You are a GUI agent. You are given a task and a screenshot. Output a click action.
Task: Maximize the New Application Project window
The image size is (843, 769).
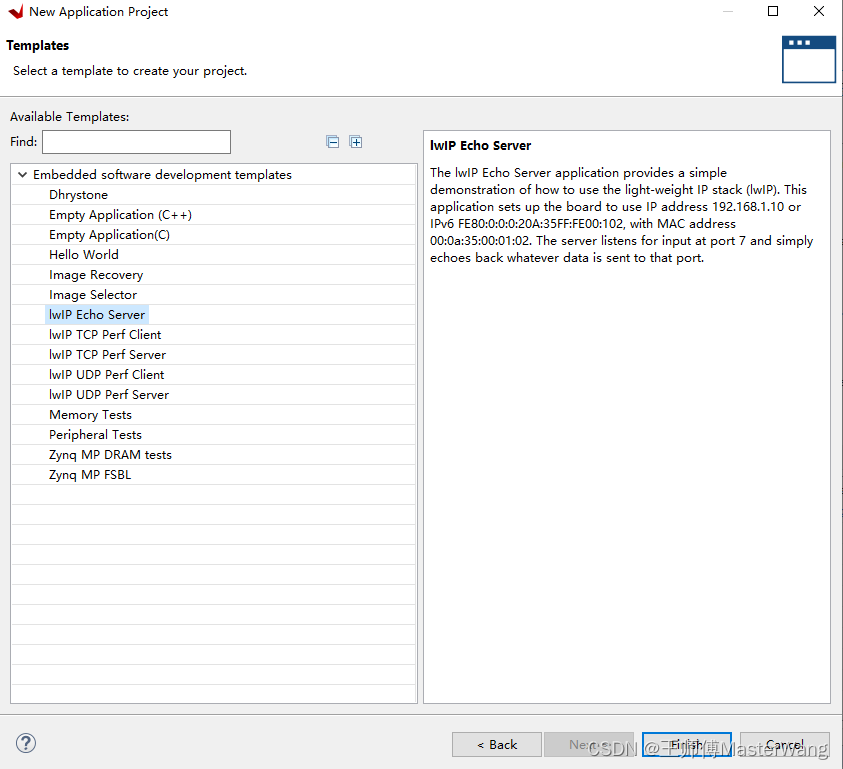tap(773, 11)
